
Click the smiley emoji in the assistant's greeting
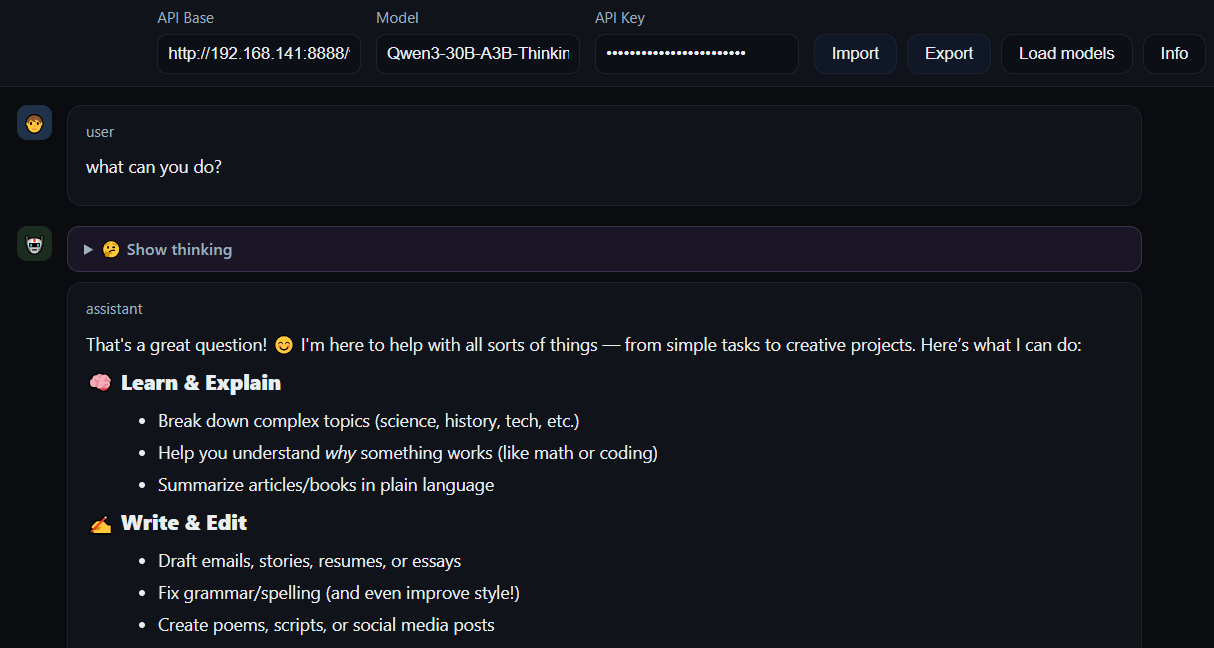click(x=283, y=344)
